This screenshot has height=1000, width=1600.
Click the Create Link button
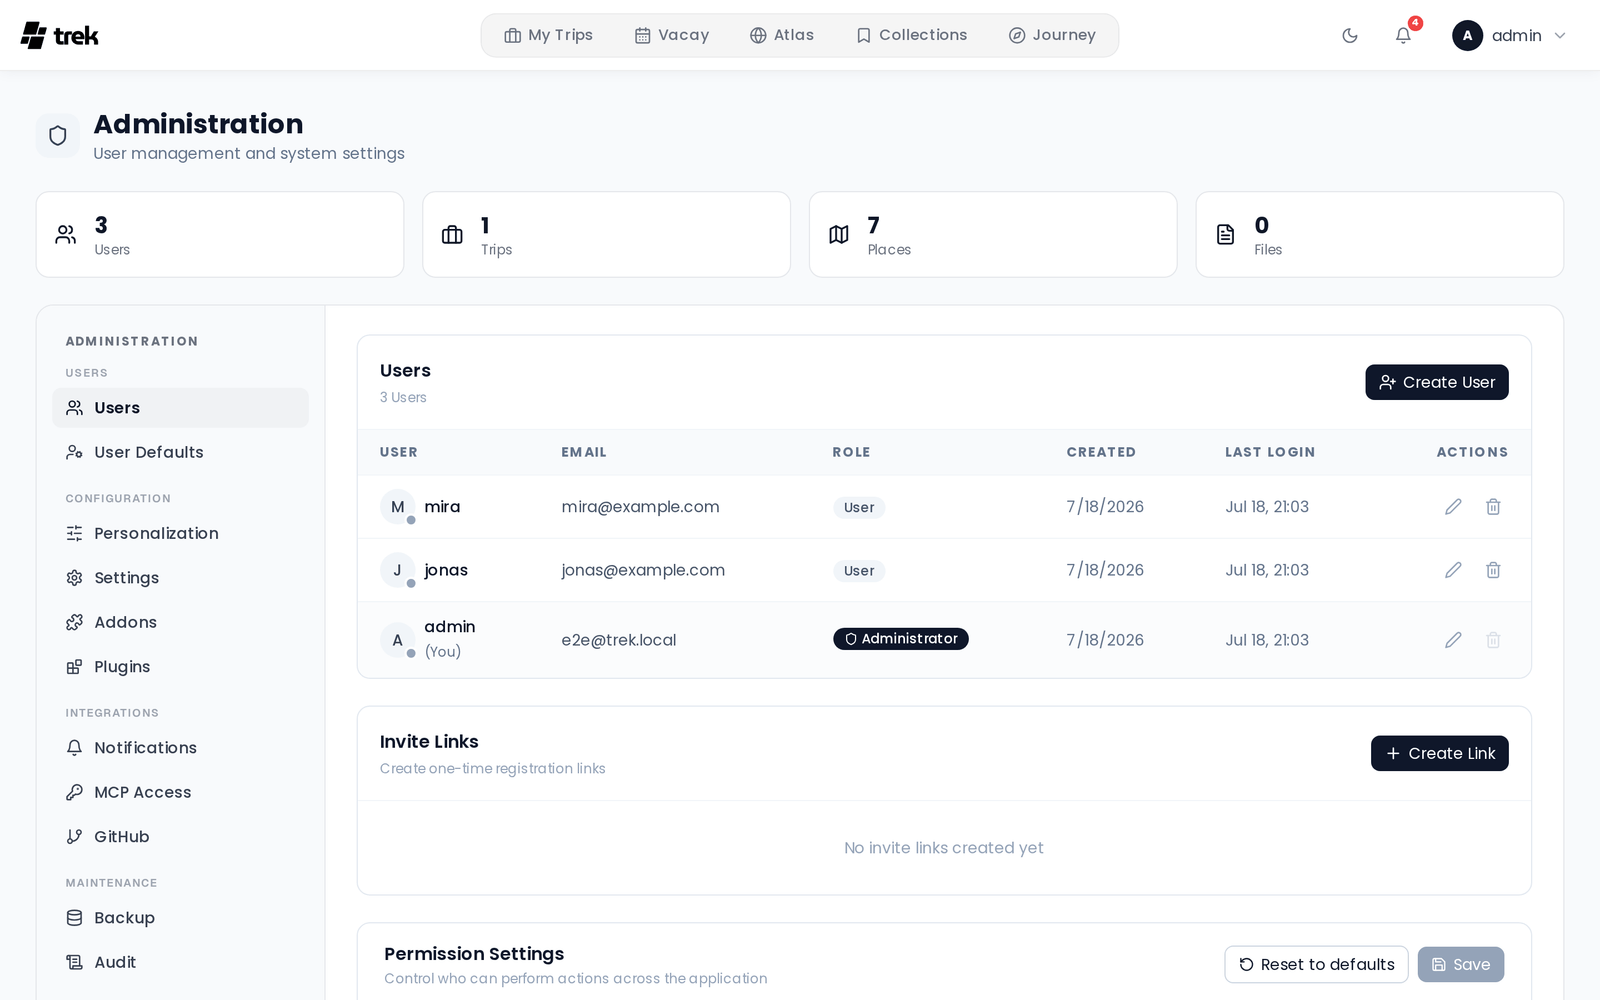tap(1440, 753)
